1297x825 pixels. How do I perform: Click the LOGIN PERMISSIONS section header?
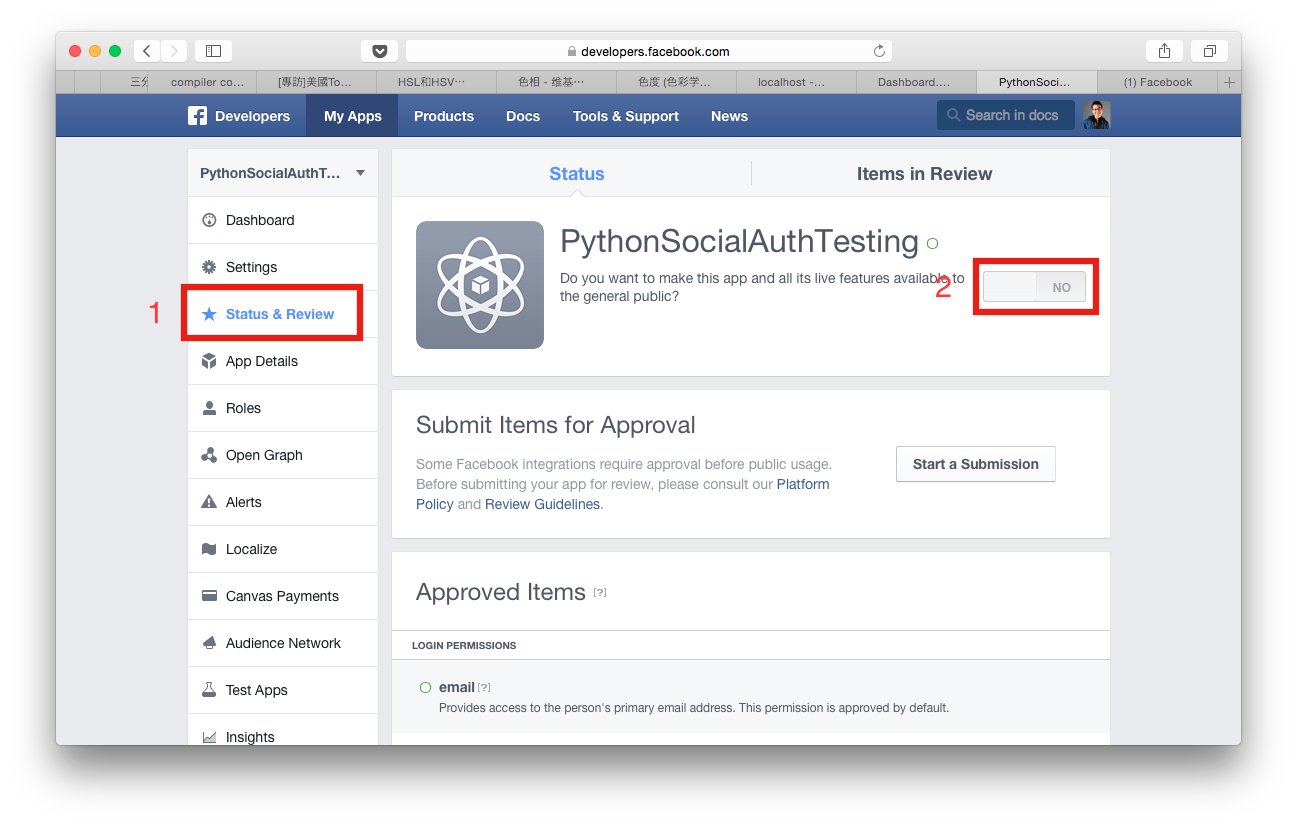(x=464, y=645)
